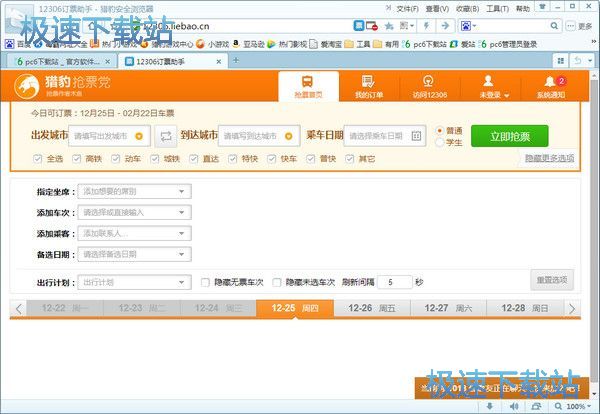
Task: Open 系统通知 notification bell
Action: click(x=549, y=87)
